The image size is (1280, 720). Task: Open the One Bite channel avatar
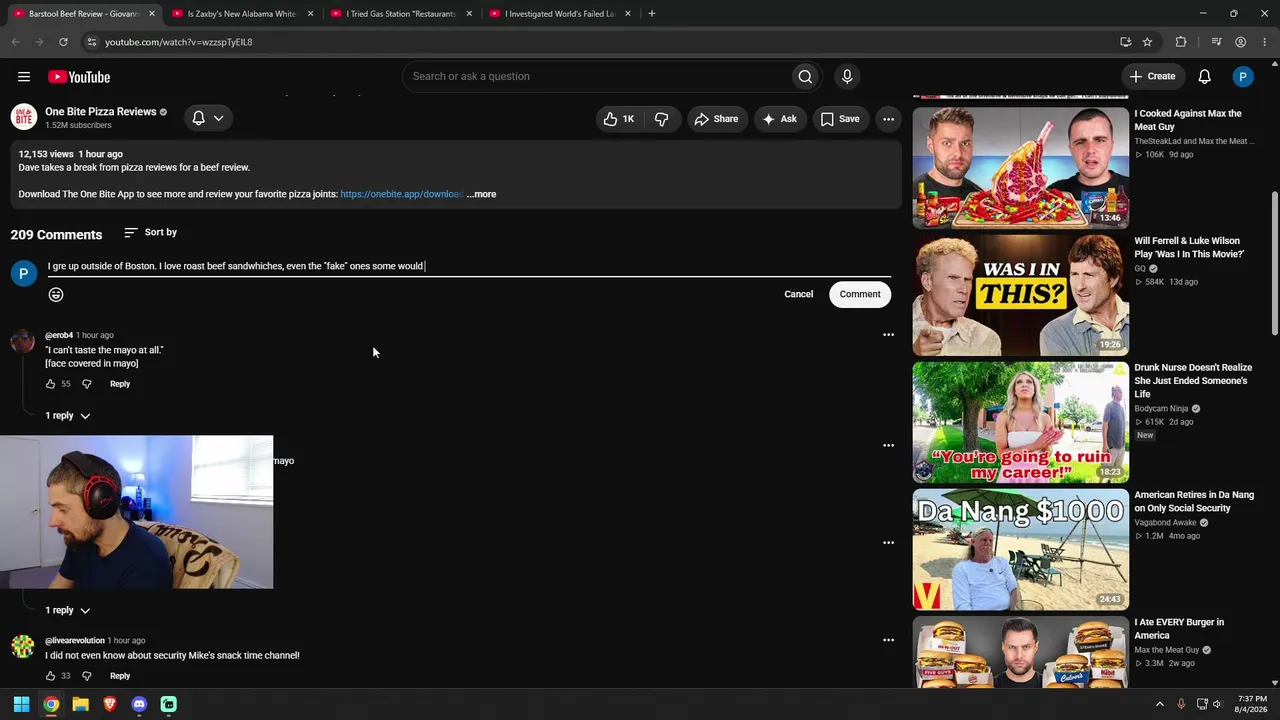[x=24, y=117]
